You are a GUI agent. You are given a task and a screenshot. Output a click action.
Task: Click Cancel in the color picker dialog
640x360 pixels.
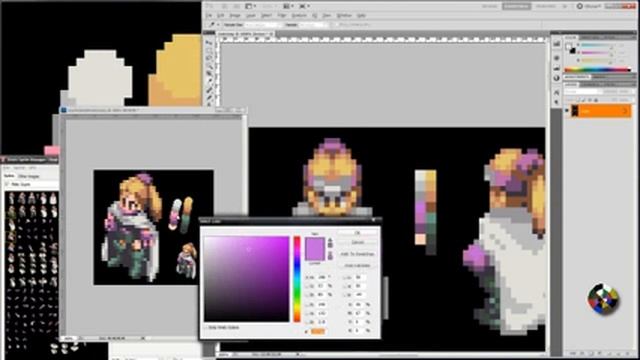coord(358,242)
